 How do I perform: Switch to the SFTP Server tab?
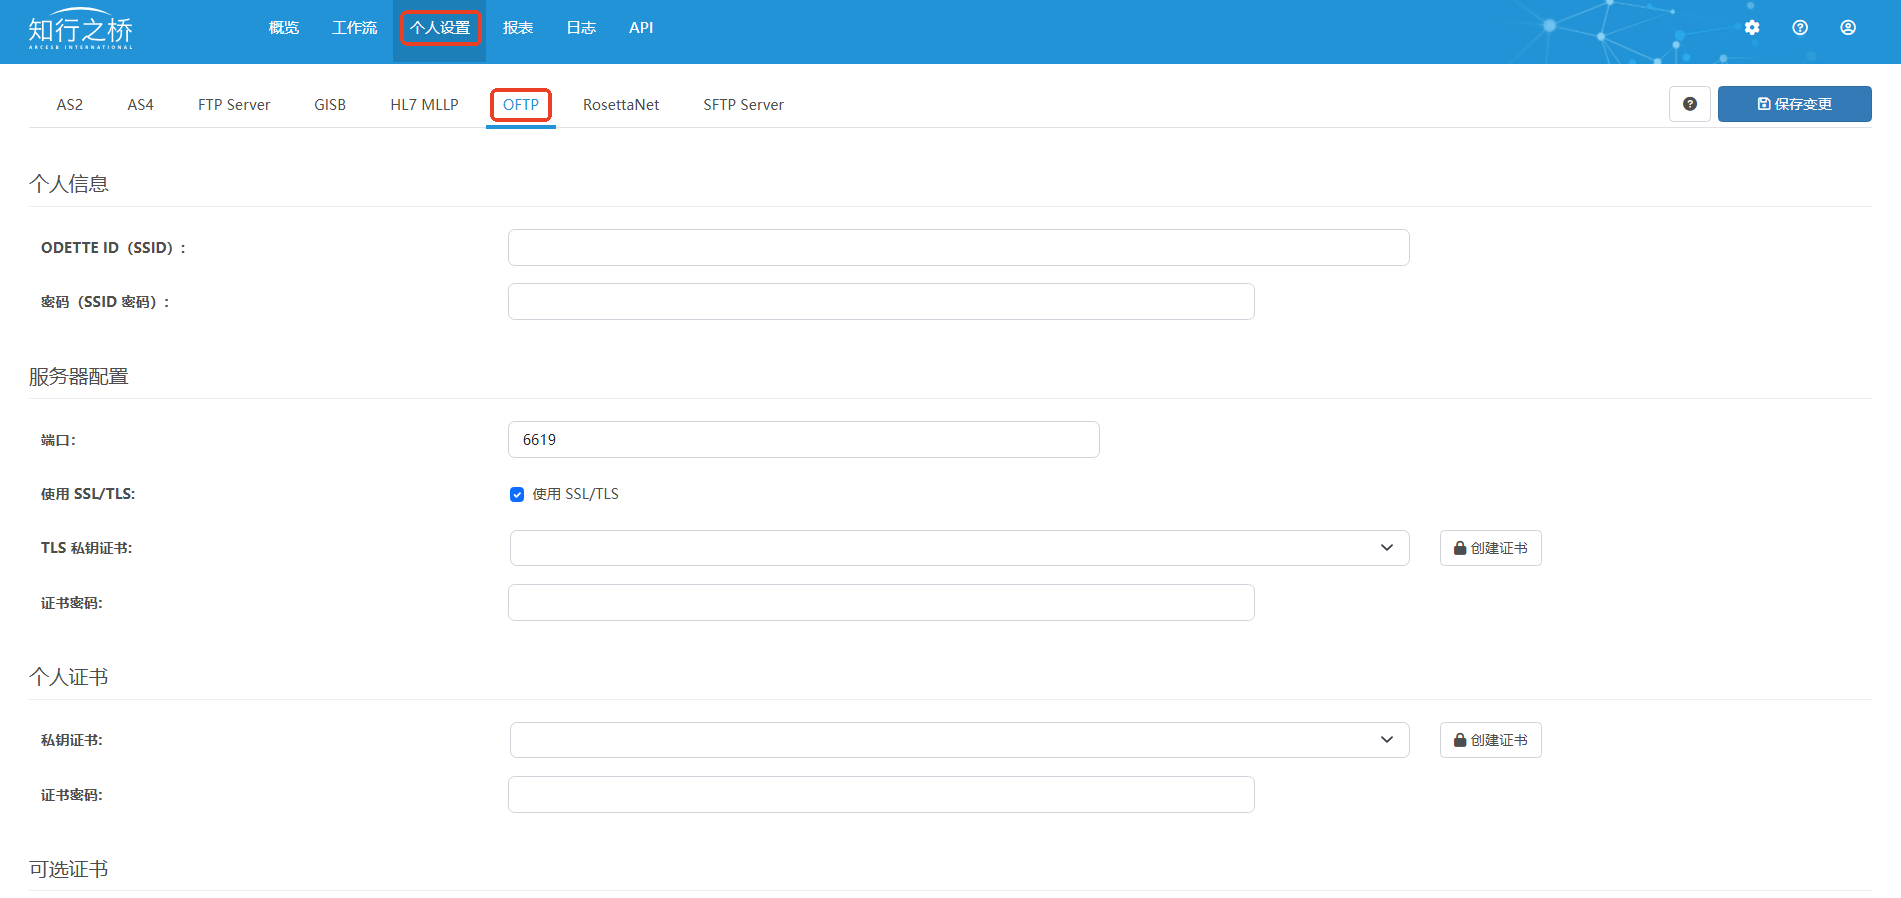[743, 105]
